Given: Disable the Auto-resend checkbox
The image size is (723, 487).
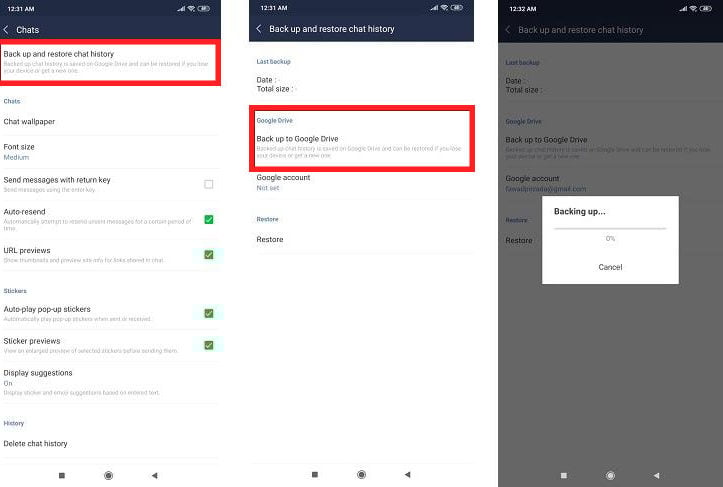Looking at the screenshot, I should pos(208,219).
